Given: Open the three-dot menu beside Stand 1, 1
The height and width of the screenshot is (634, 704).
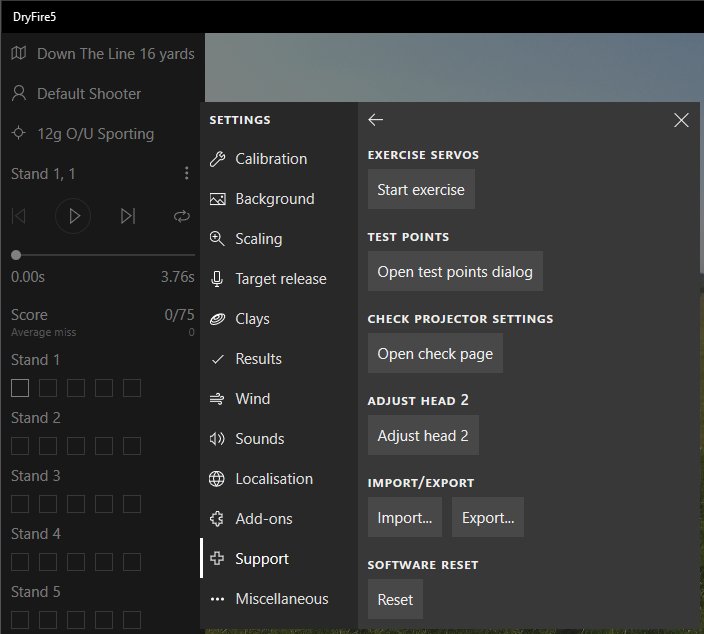Looking at the screenshot, I should (186, 174).
